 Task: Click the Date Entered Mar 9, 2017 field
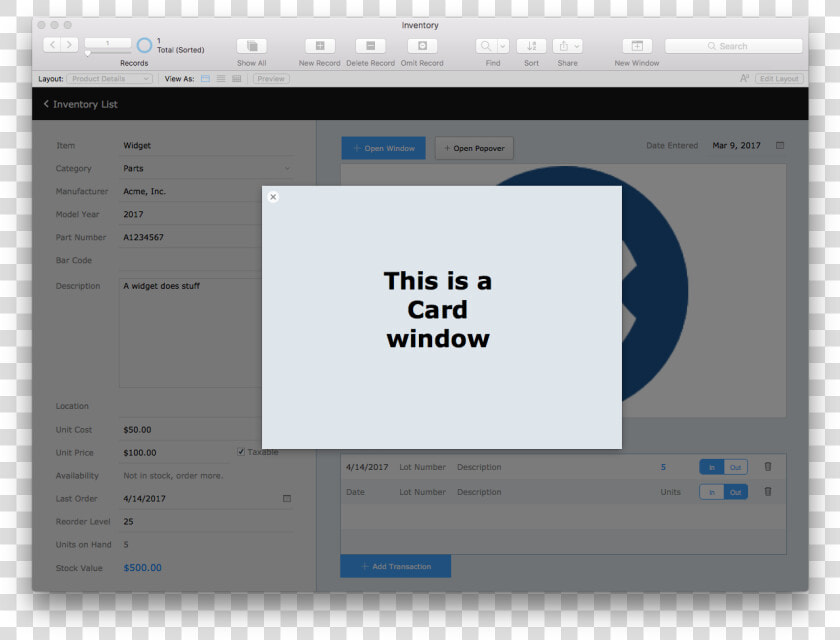click(x=737, y=145)
